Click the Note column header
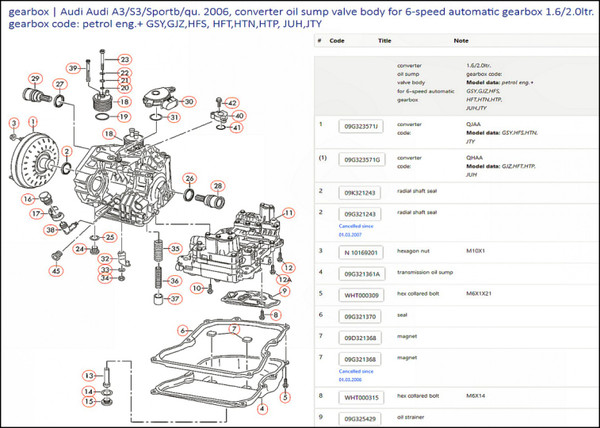 [x=460, y=42]
